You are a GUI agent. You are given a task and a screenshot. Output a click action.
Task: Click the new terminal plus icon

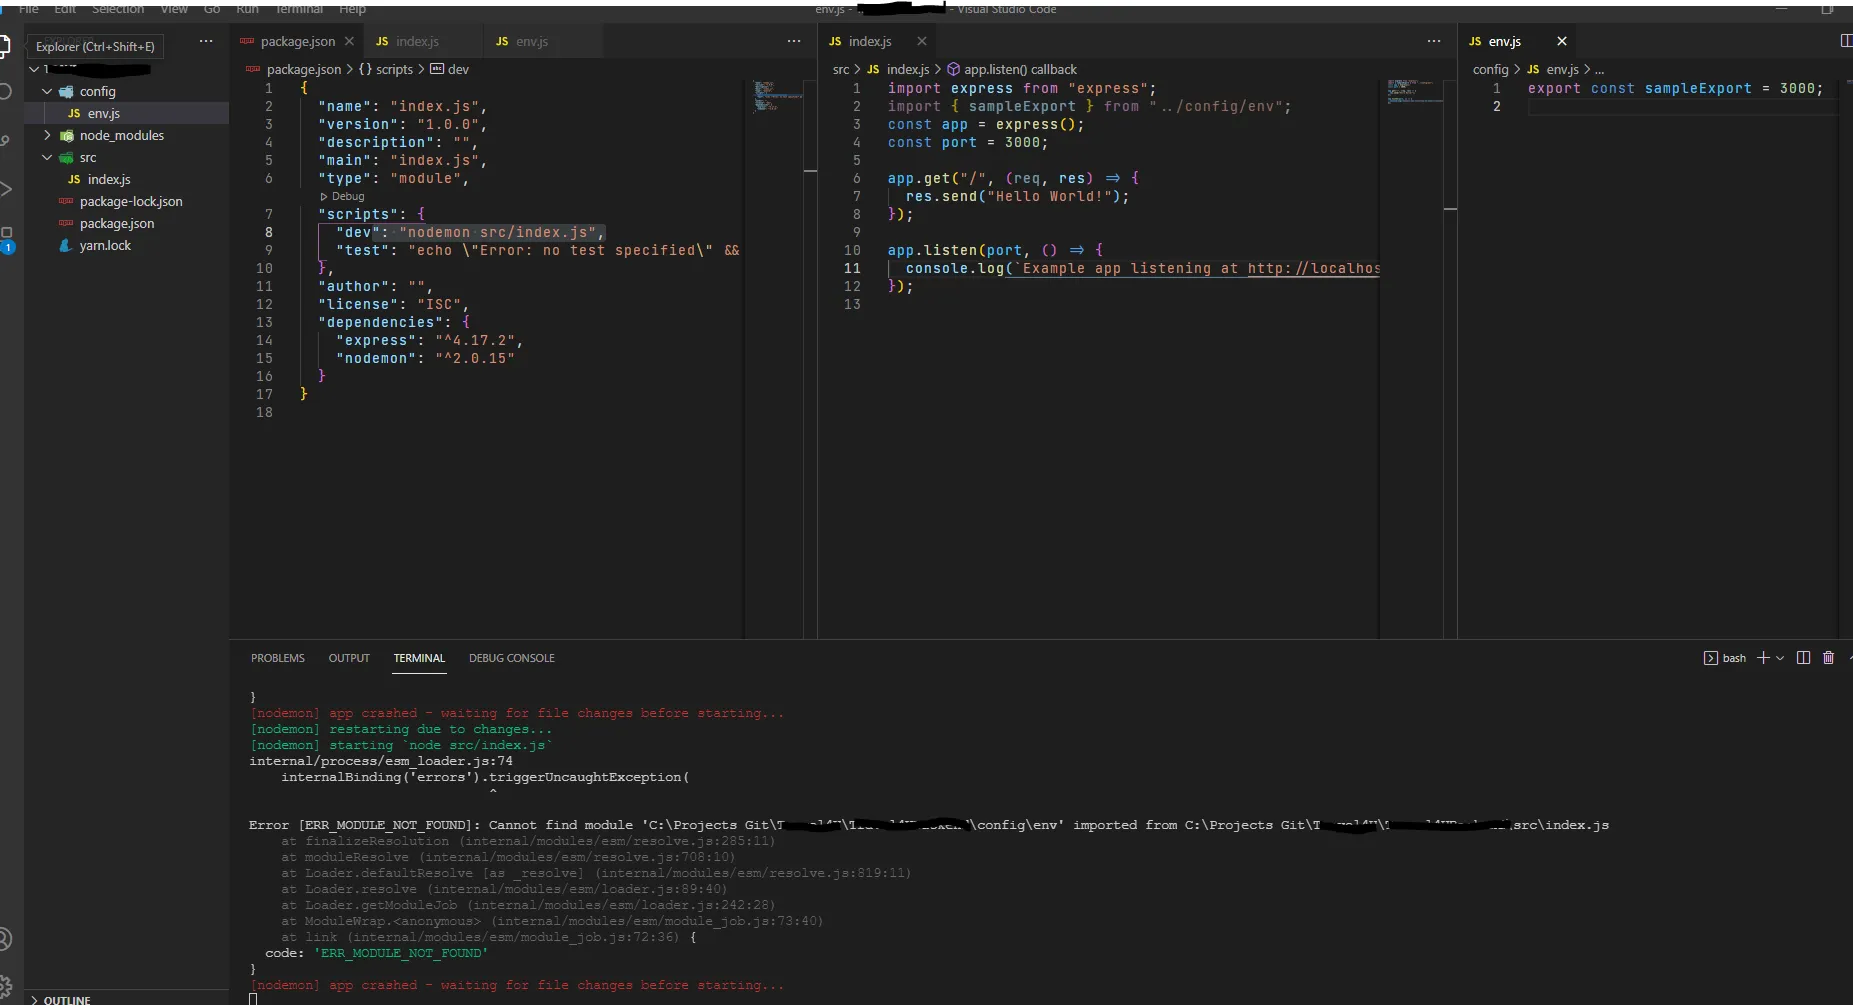[1763, 658]
